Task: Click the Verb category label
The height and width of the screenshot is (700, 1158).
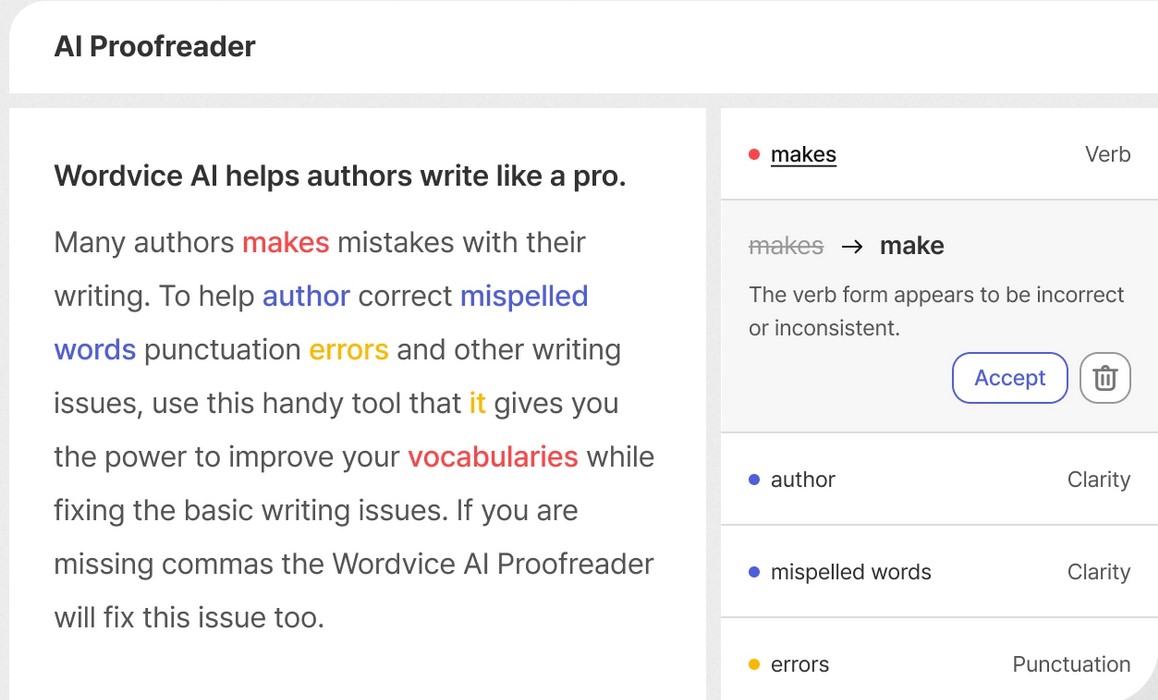Action: point(1107,155)
